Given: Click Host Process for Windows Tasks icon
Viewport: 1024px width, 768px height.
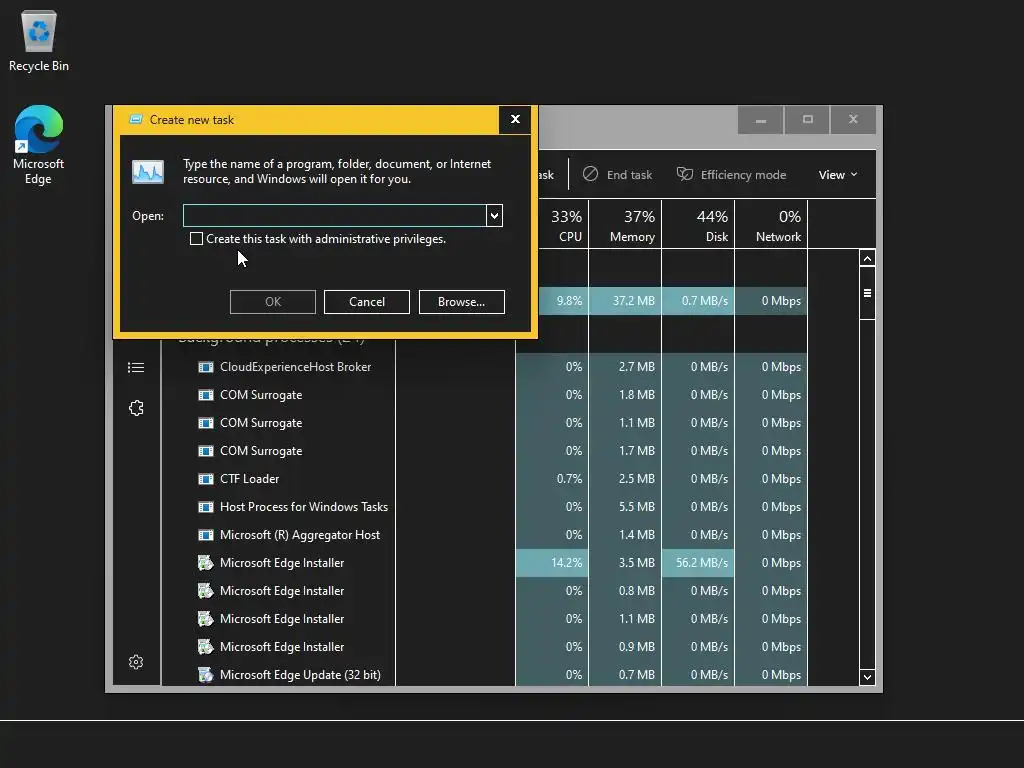Looking at the screenshot, I should 206,507.
